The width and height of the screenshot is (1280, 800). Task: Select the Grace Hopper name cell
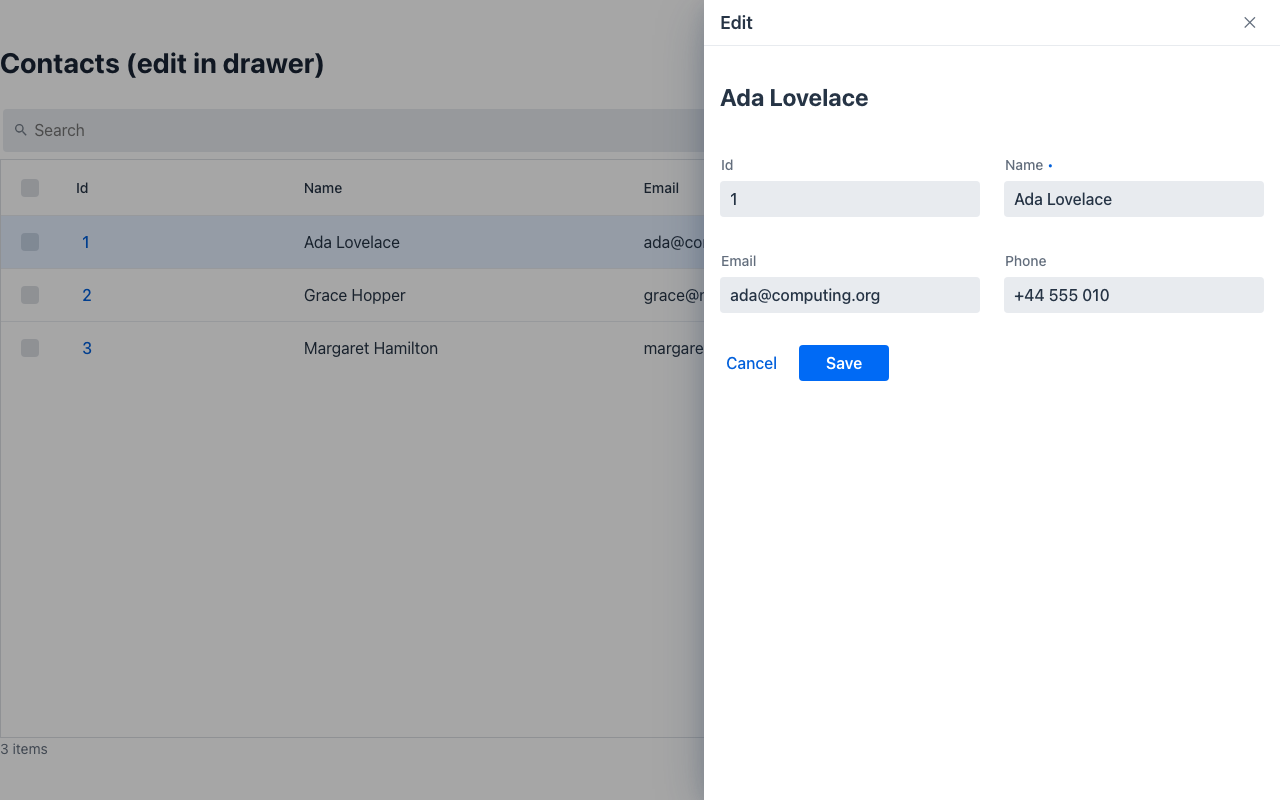tap(355, 295)
